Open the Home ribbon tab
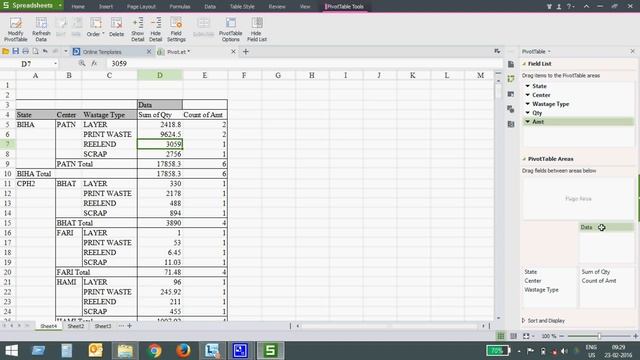 (x=78, y=7)
